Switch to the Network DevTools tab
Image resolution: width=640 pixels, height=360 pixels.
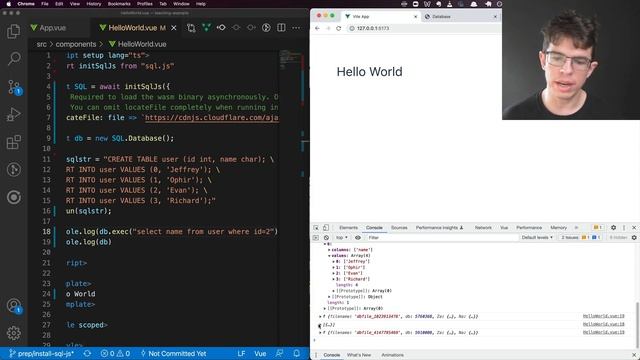483,227
